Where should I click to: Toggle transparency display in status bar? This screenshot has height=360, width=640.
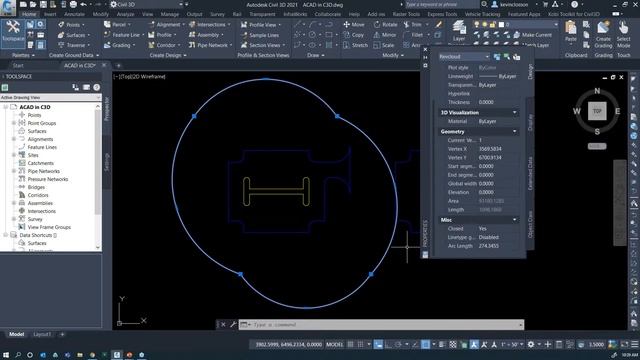[453, 344]
